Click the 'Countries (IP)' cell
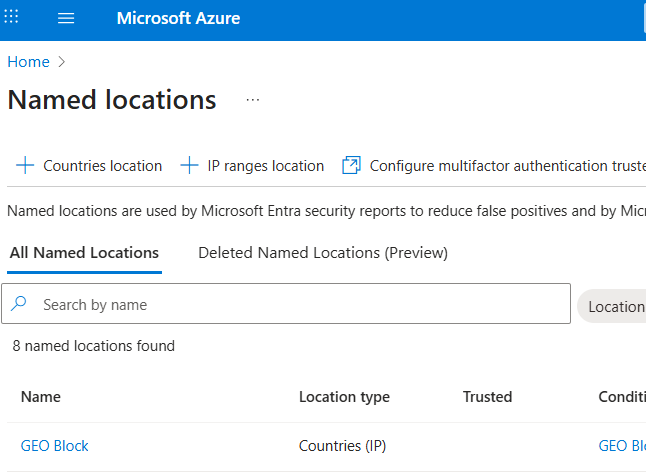646x472 pixels. (342, 446)
